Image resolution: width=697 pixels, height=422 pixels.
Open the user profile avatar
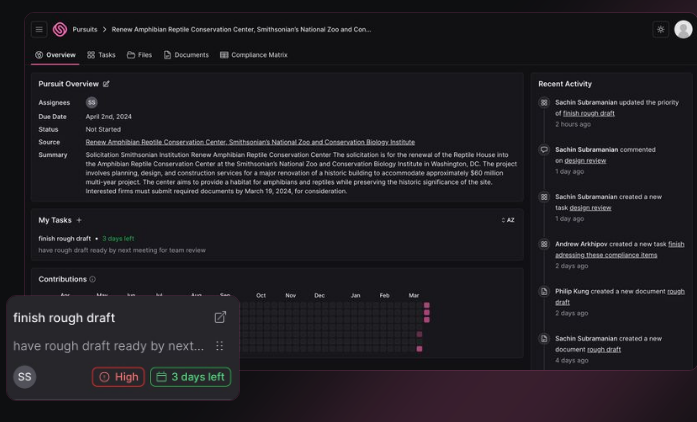click(x=683, y=30)
